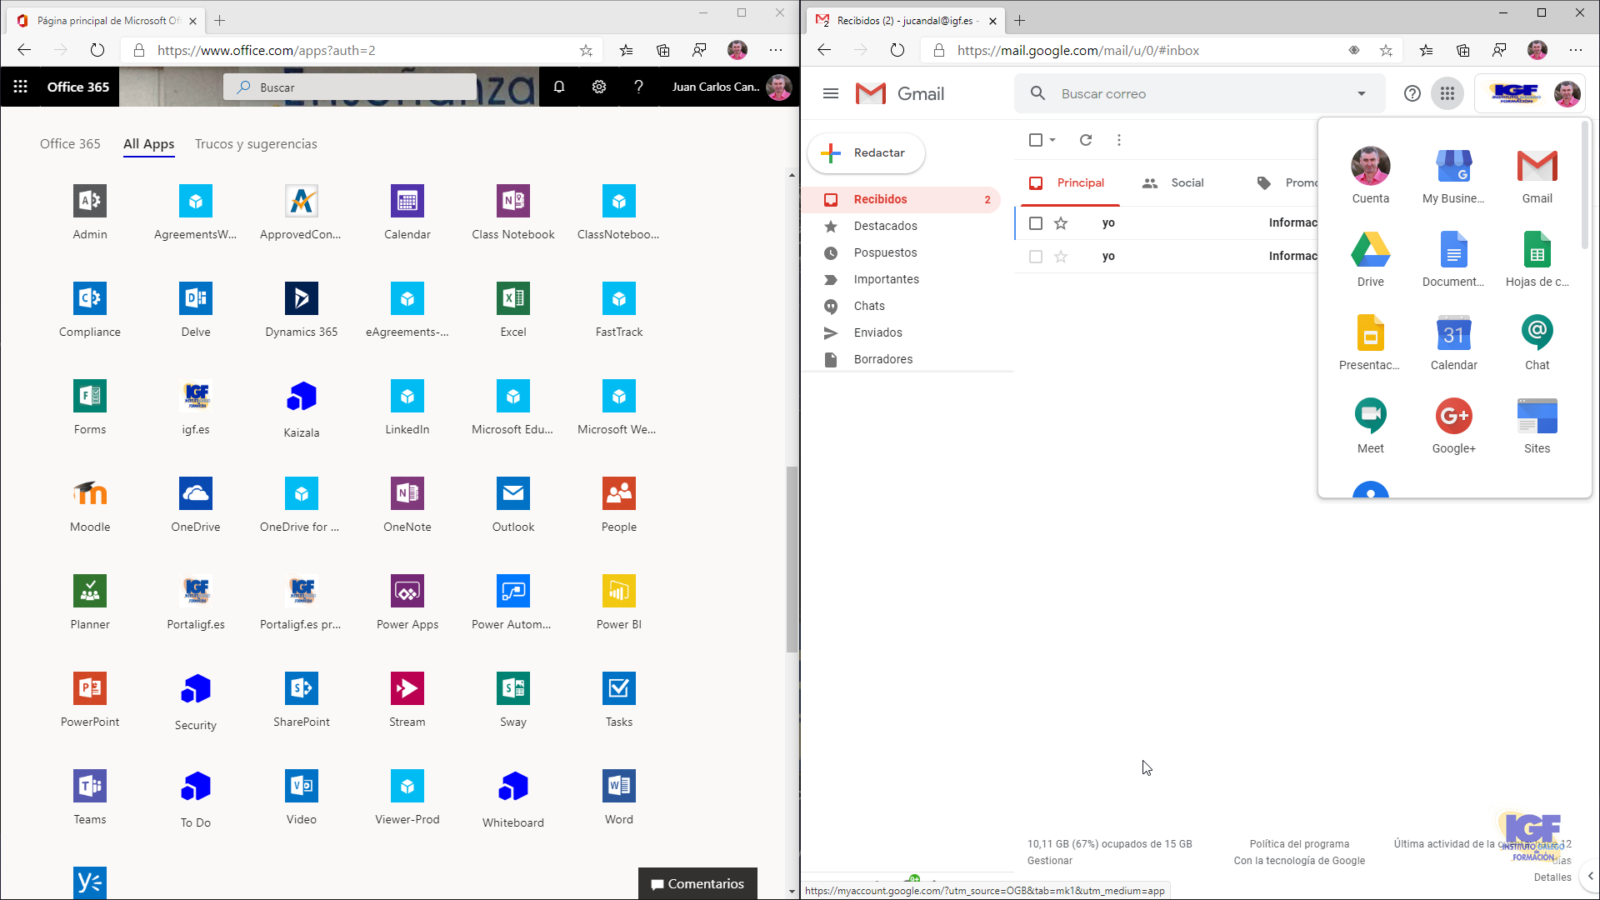
Task: Star the second email from yo
Action: (x=1061, y=257)
